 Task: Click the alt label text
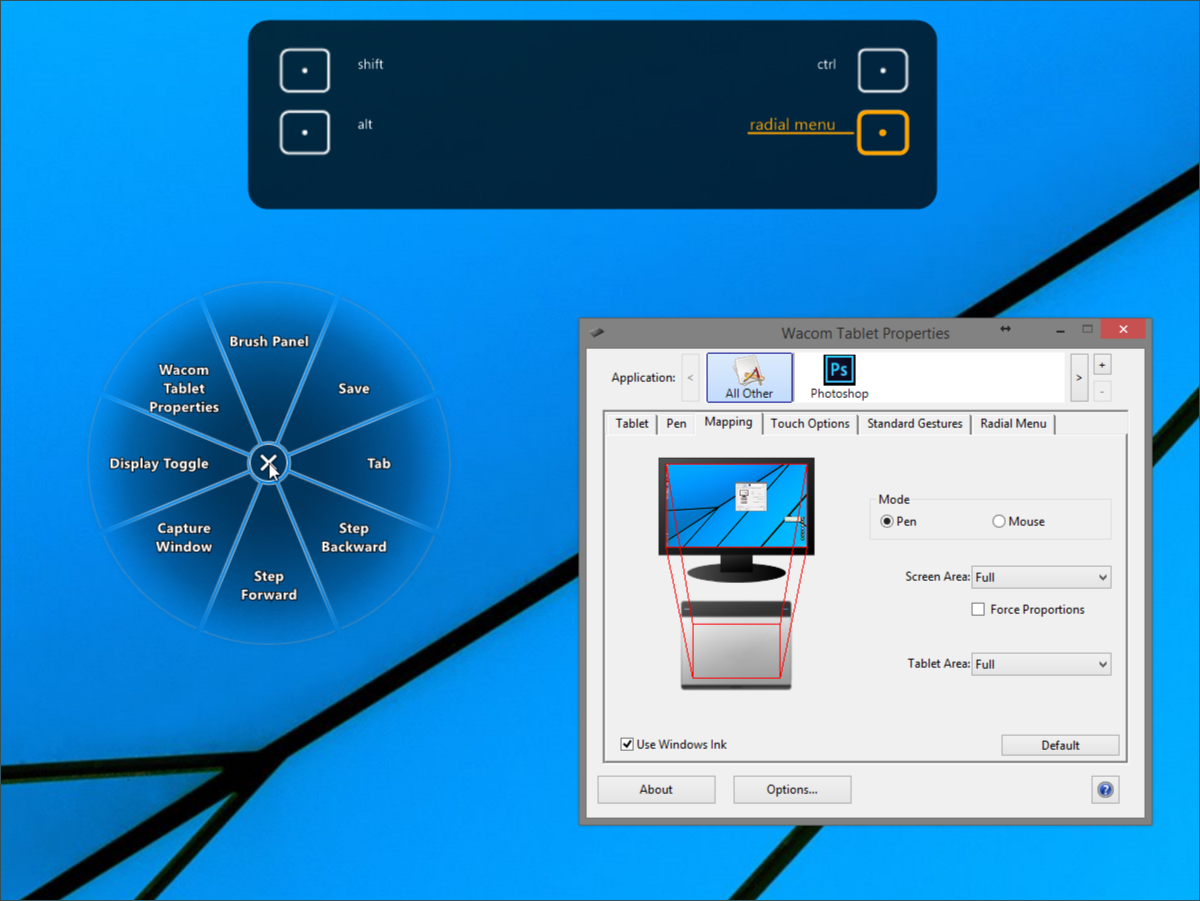(365, 125)
